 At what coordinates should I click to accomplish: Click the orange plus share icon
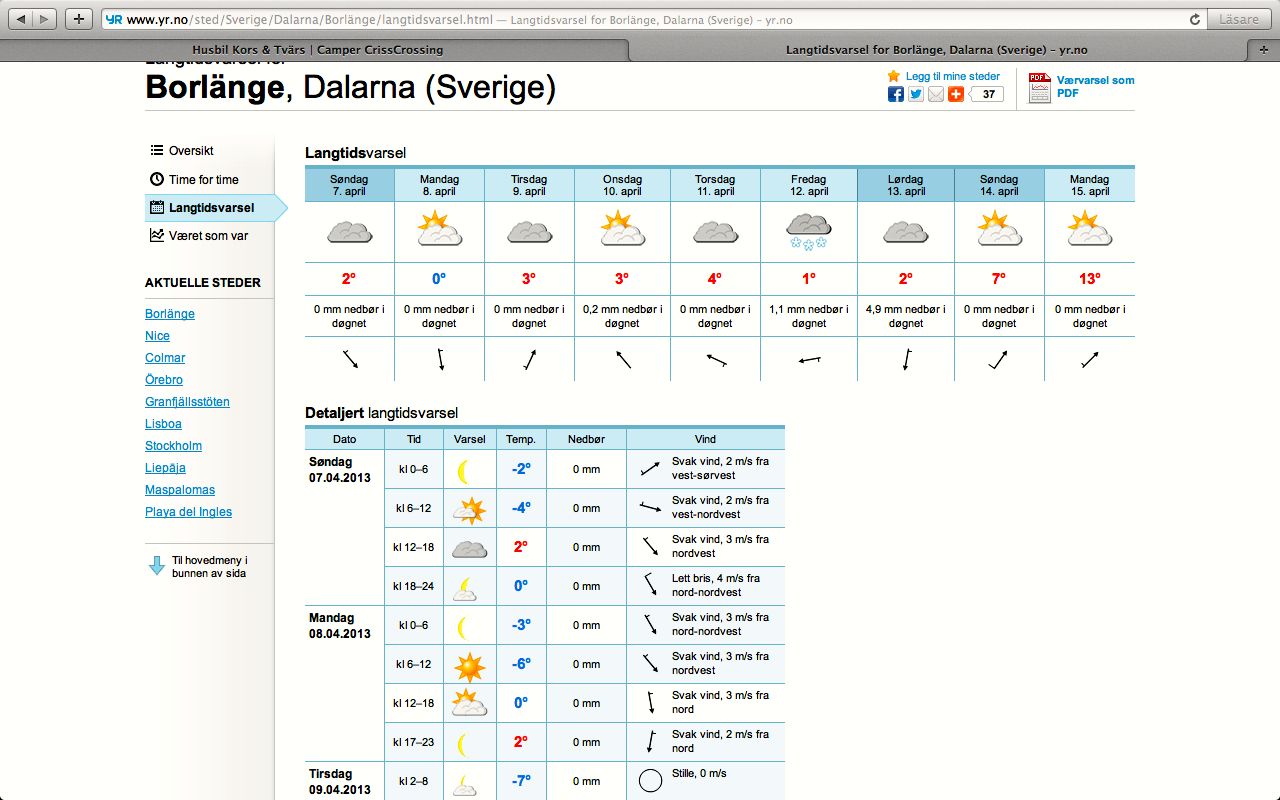956,94
